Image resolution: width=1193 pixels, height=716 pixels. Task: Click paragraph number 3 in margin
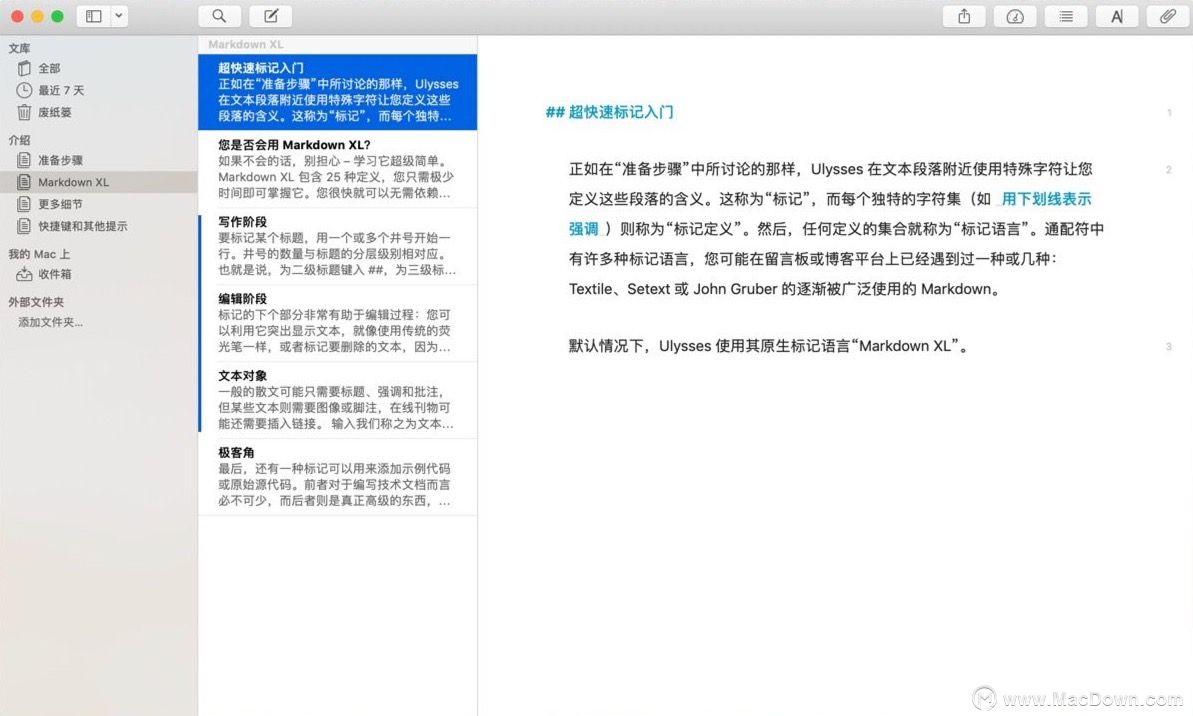click(1169, 347)
